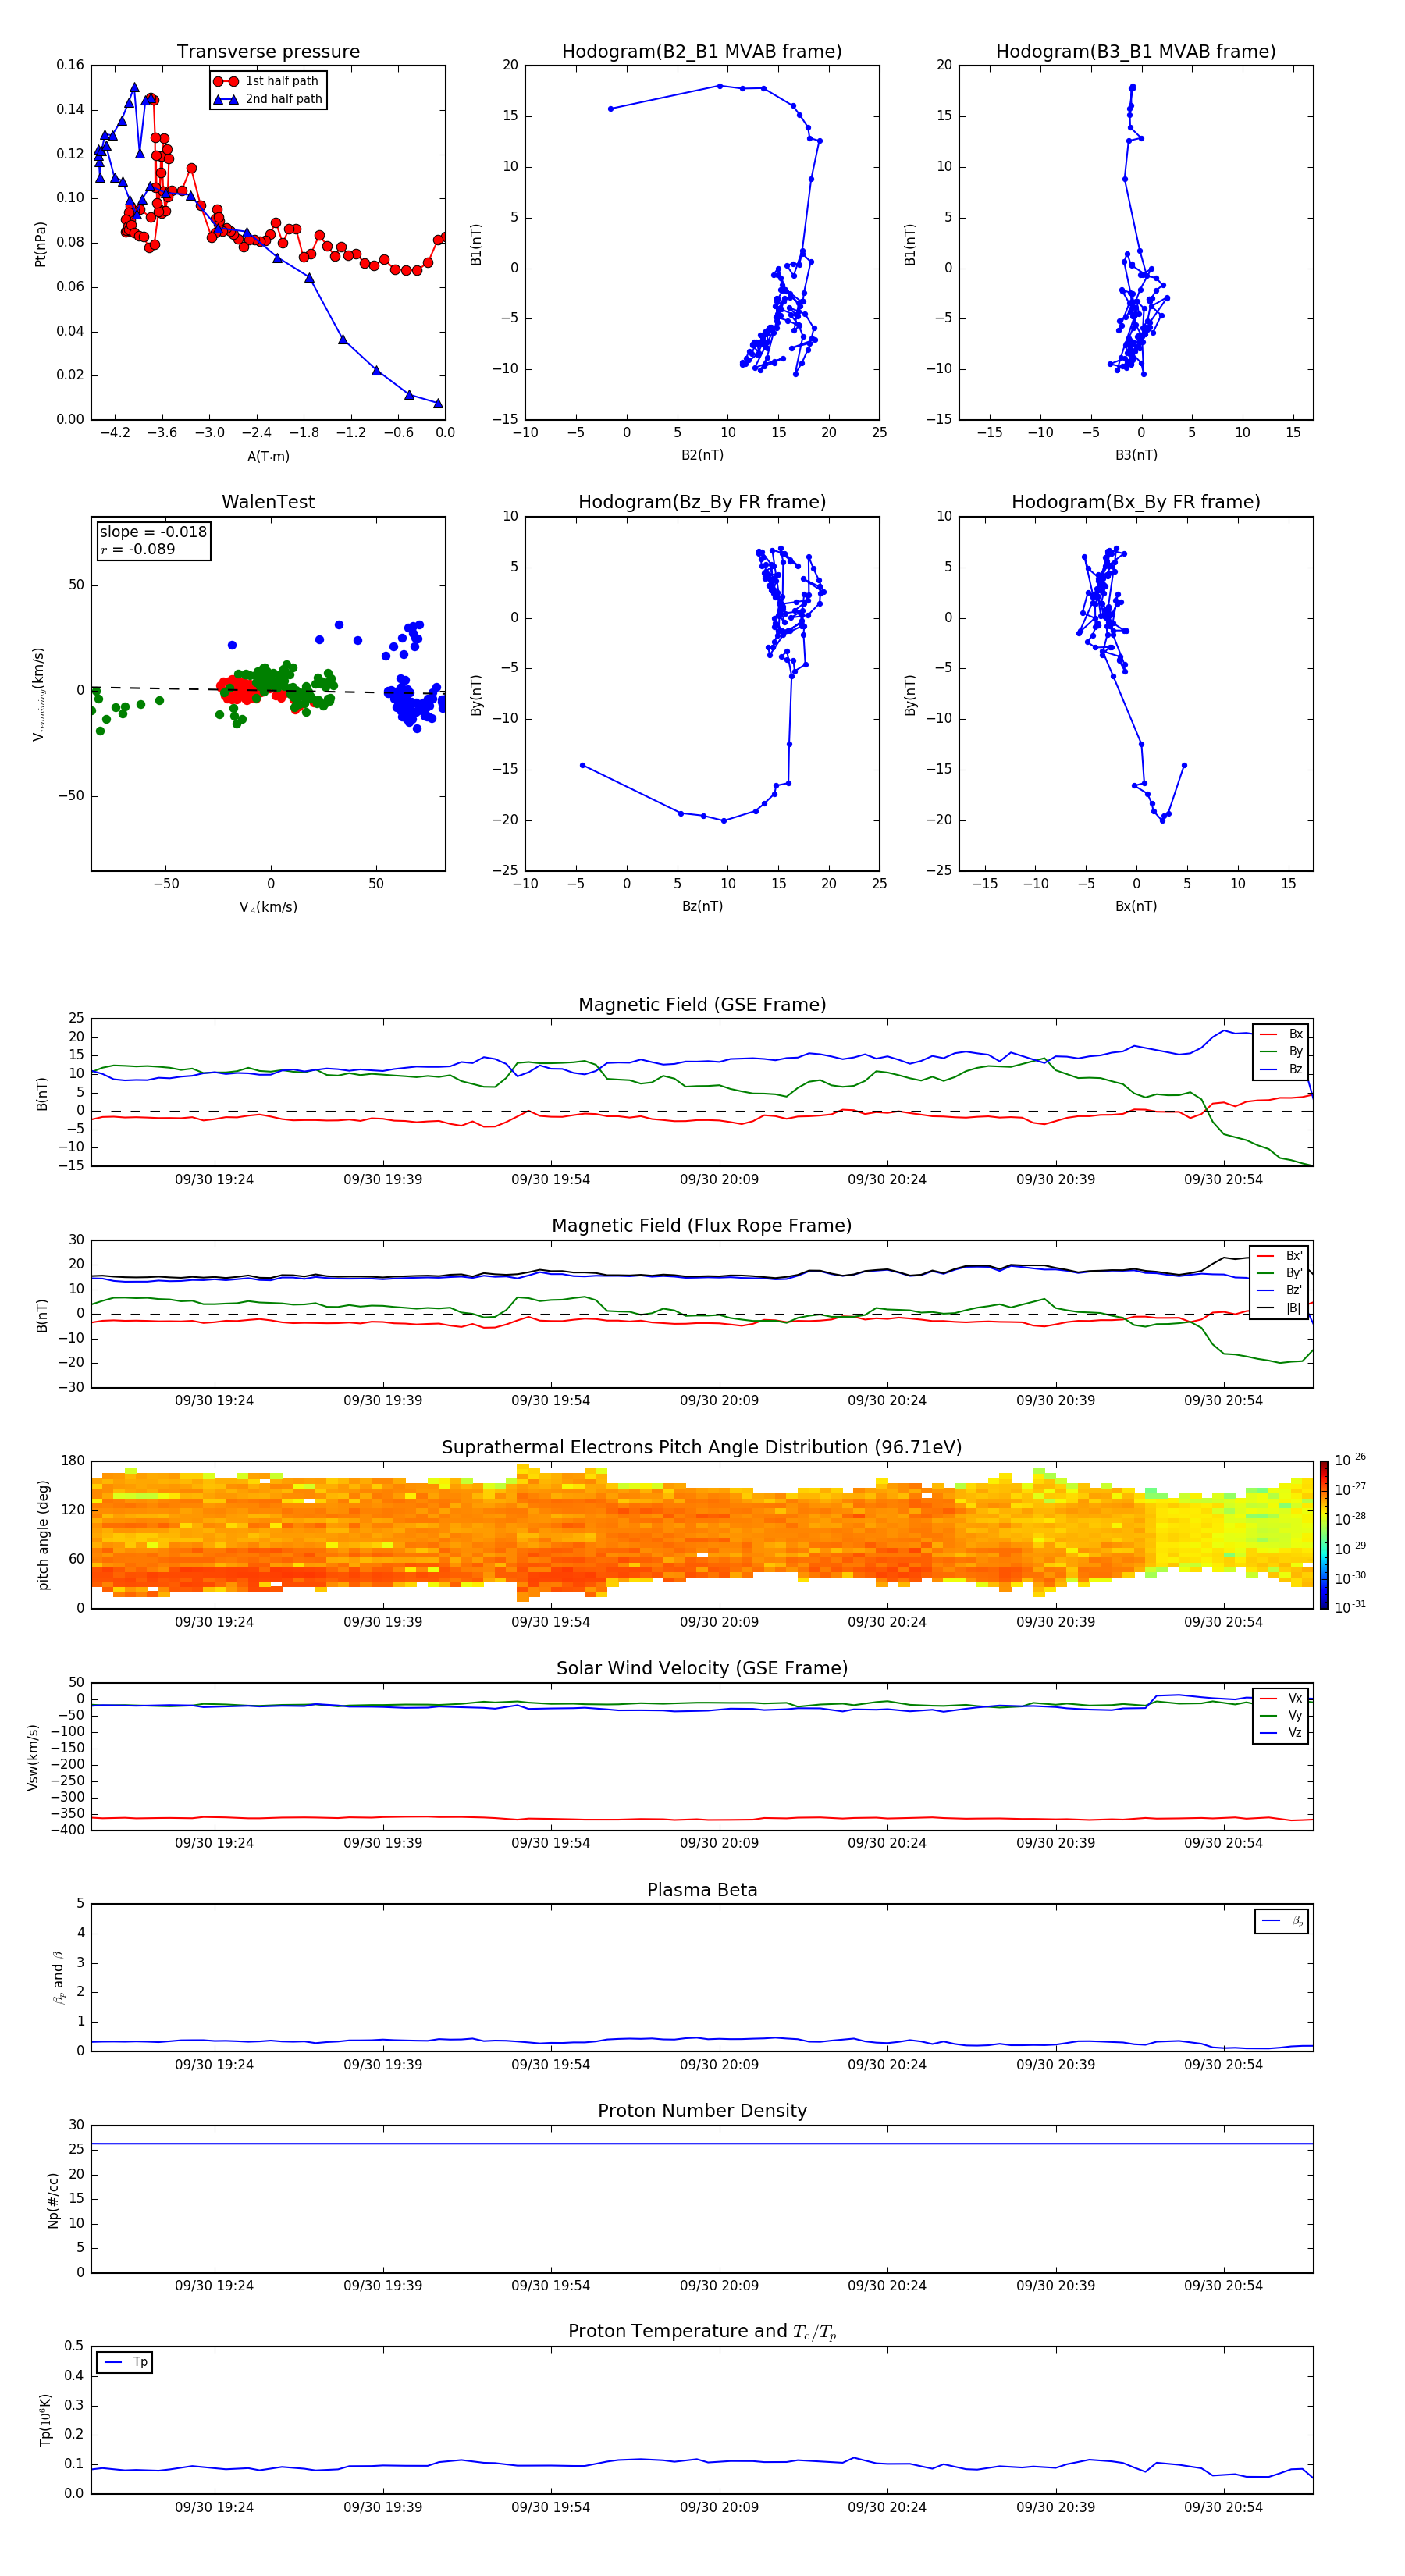
Task: Click 'Vsw(km/s)' axis label
Action: (x=32, y=1757)
